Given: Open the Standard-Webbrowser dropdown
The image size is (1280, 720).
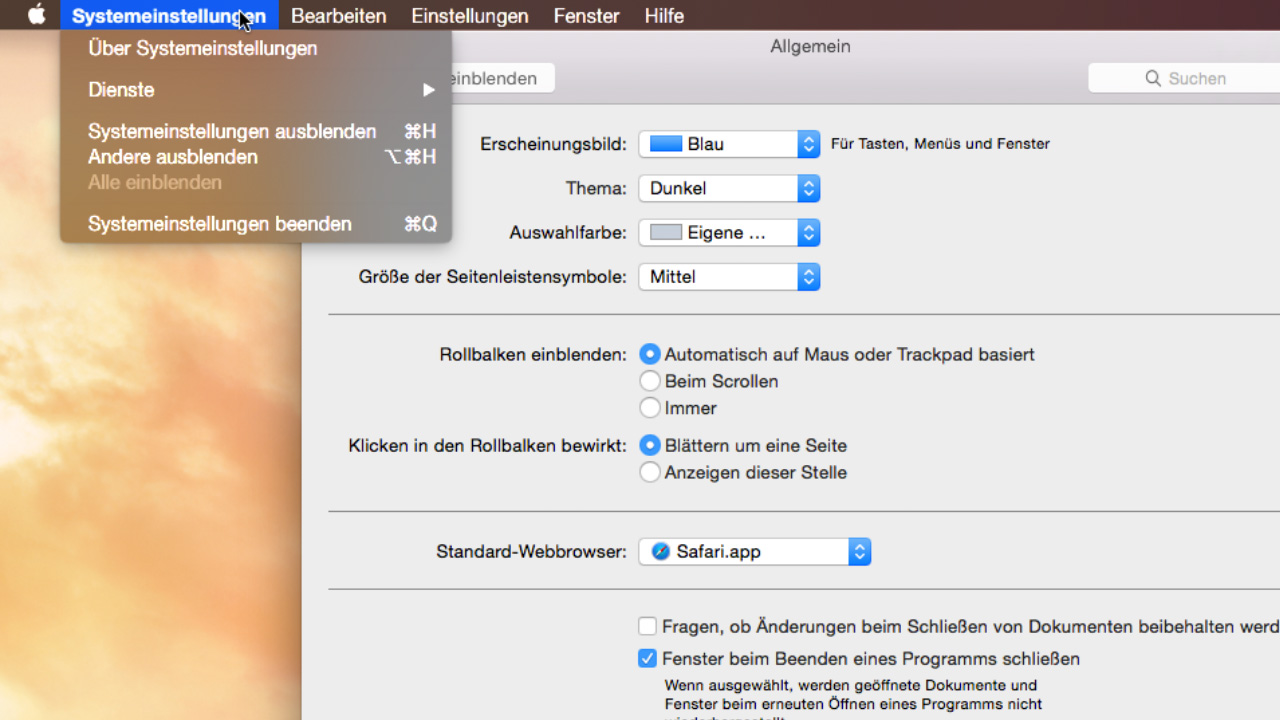Looking at the screenshot, I should [x=755, y=552].
